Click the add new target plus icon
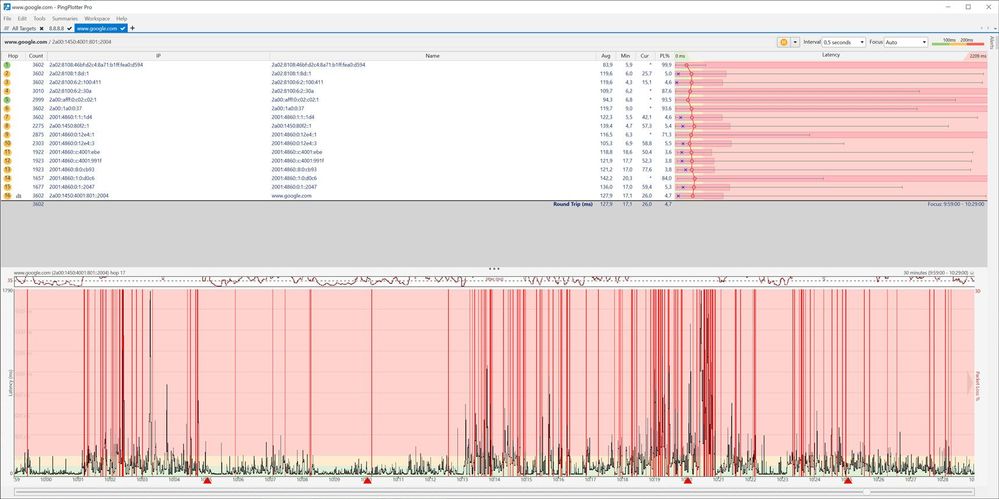This screenshot has width=999, height=499. [133, 28]
